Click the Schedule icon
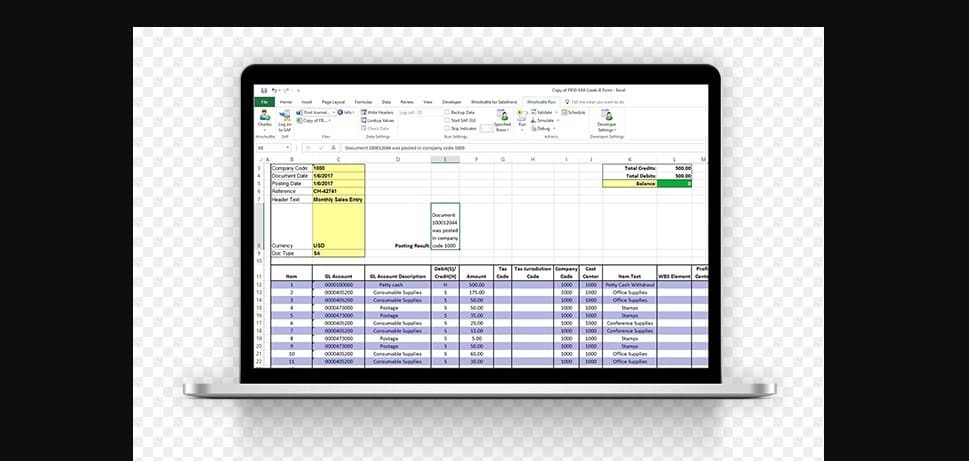The width and height of the screenshot is (969, 461). (x=574, y=113)
